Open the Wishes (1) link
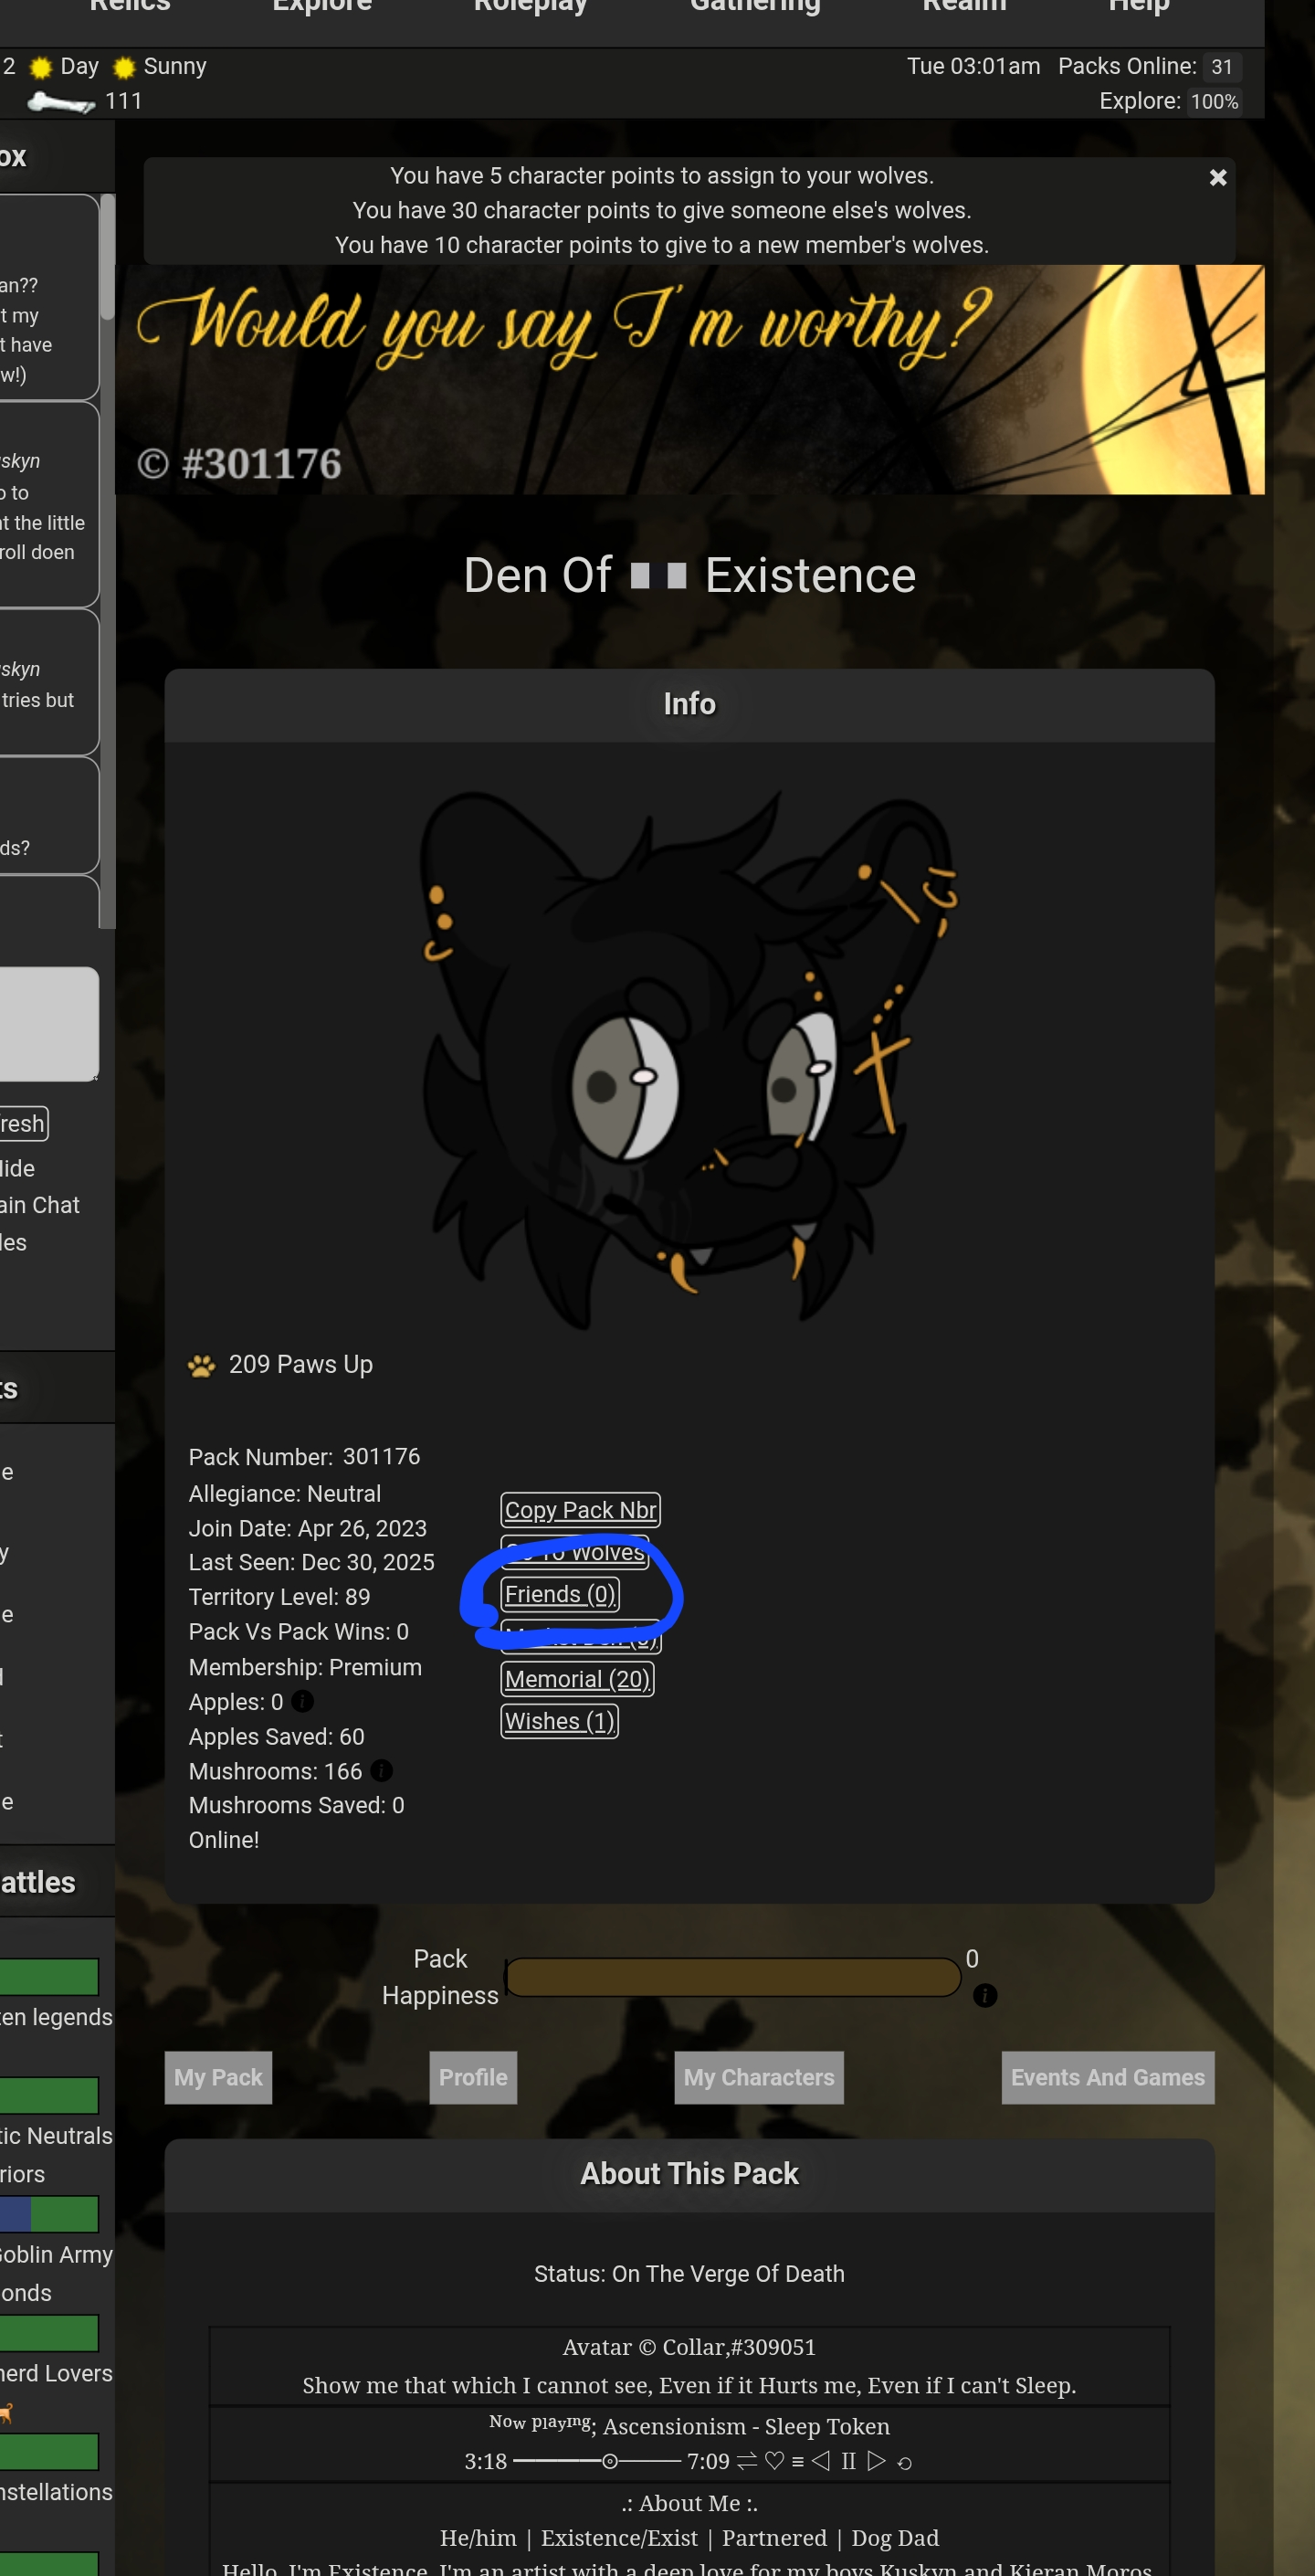The height and width of the screenshot is (2576, 1315). point(559,1721)
